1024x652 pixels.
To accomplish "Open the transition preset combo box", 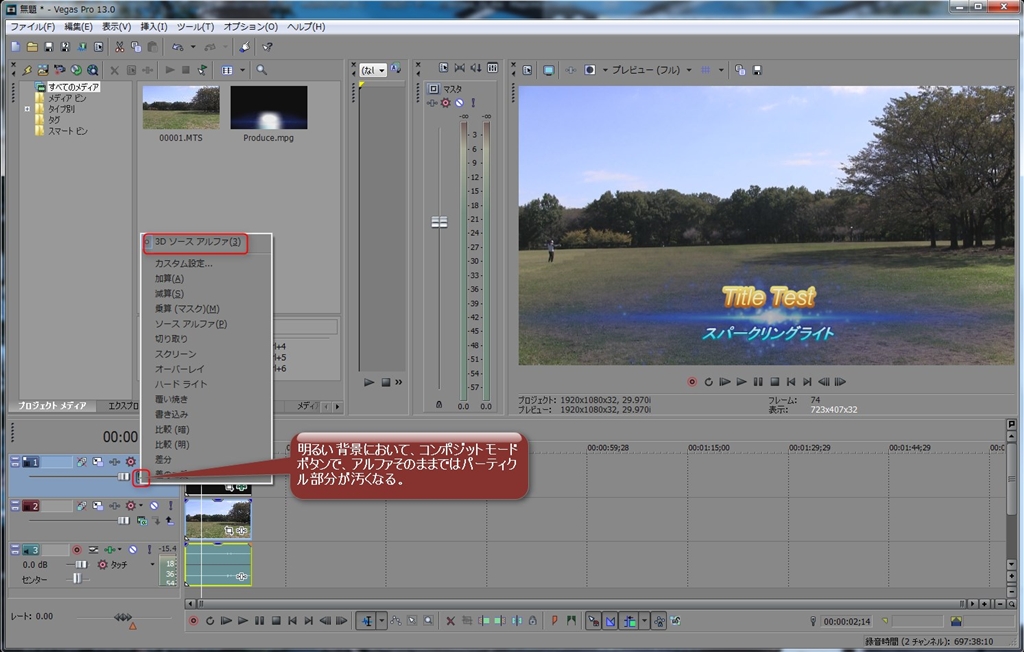I will (x=373, y=70).
